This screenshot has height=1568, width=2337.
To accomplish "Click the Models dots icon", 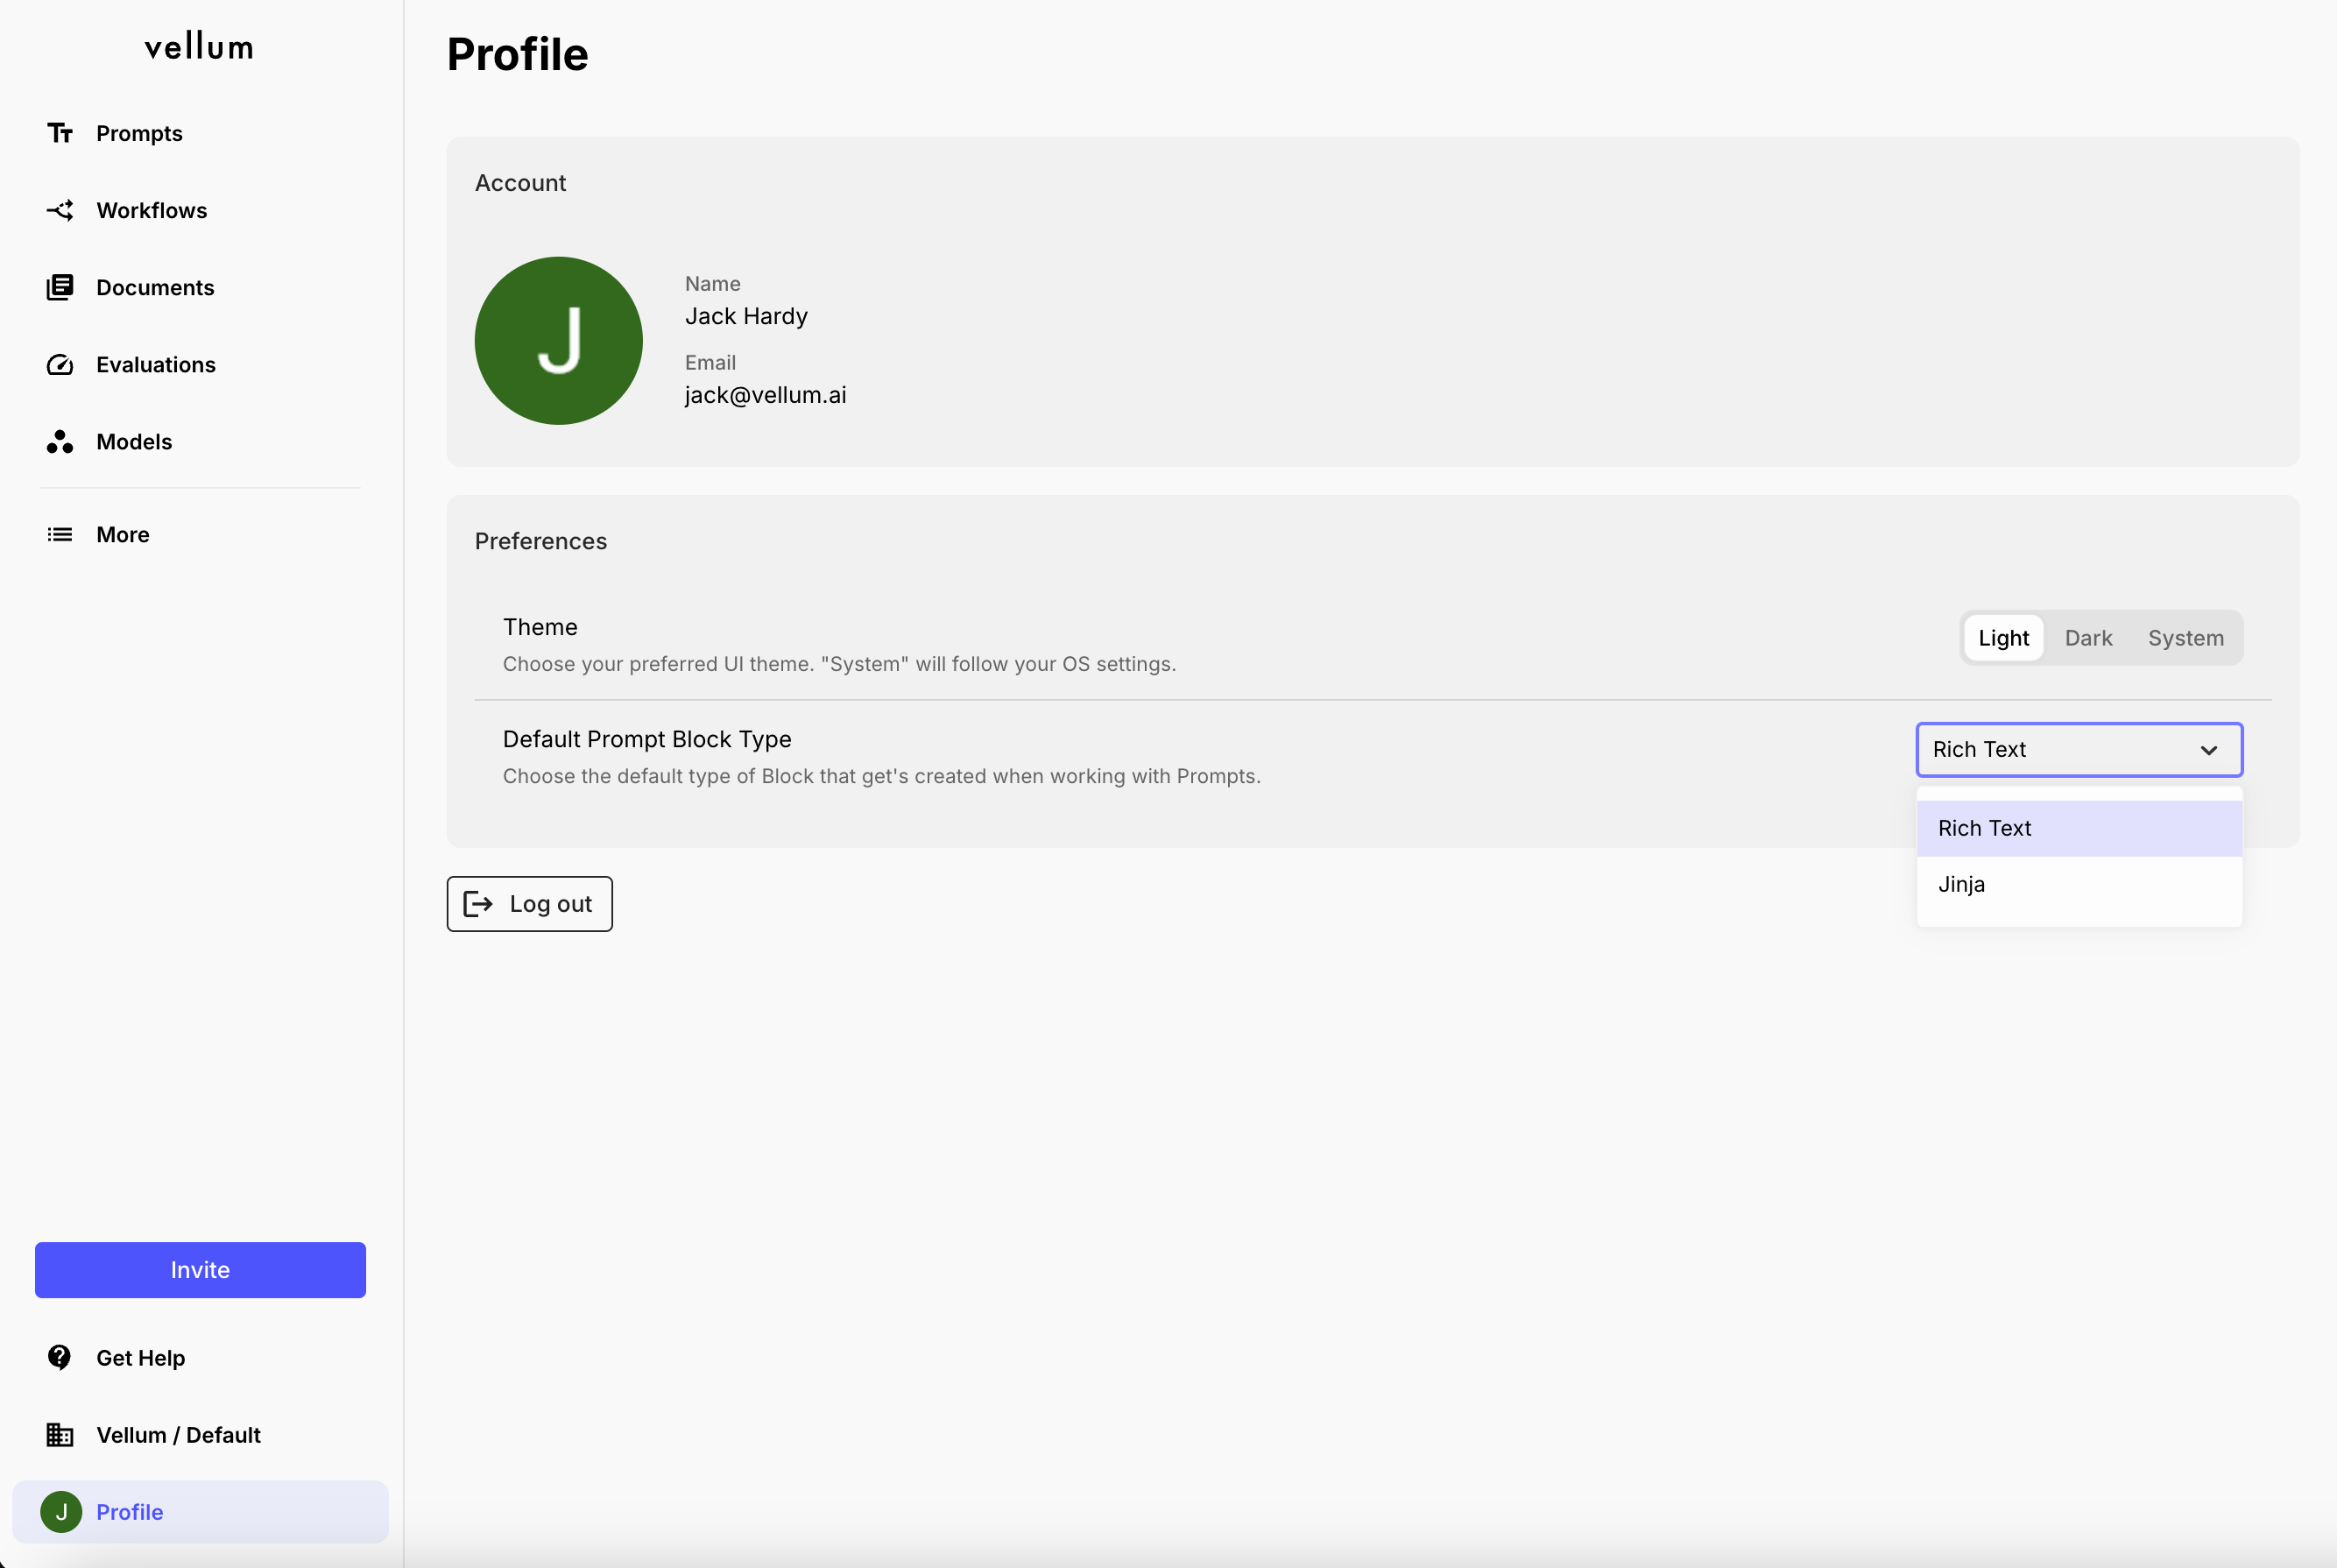I will pos(60,441).
